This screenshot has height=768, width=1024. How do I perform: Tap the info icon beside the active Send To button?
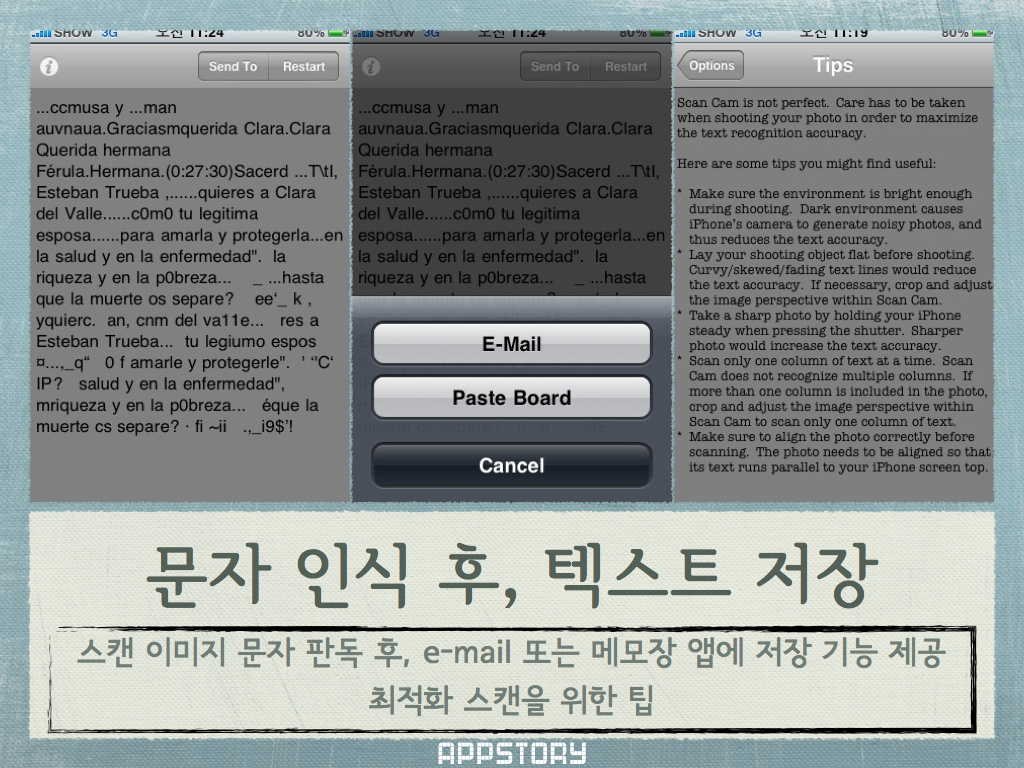coord(49,67)
